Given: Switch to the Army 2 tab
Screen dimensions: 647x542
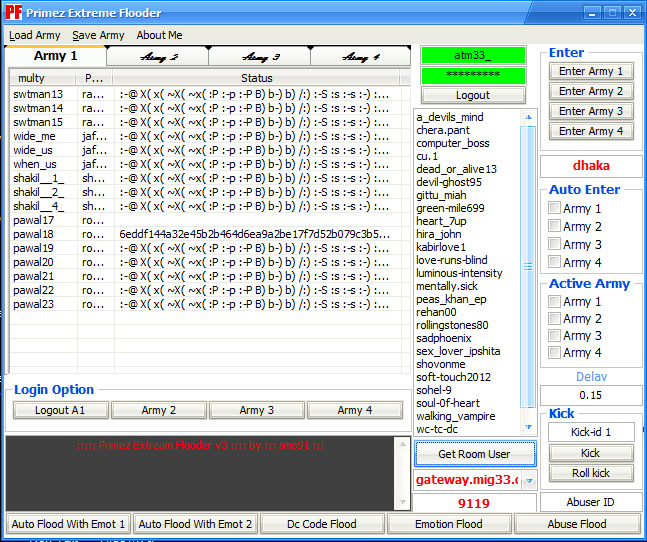Looking at the screenshot, I should [158, 57].
